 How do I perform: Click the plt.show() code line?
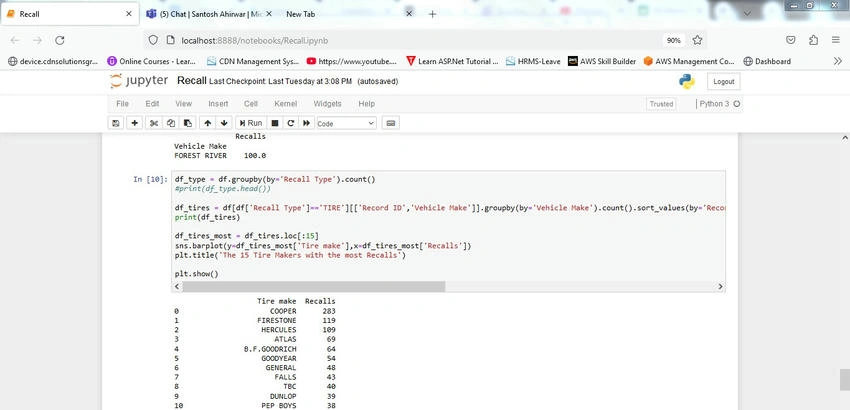coord(196,274)
